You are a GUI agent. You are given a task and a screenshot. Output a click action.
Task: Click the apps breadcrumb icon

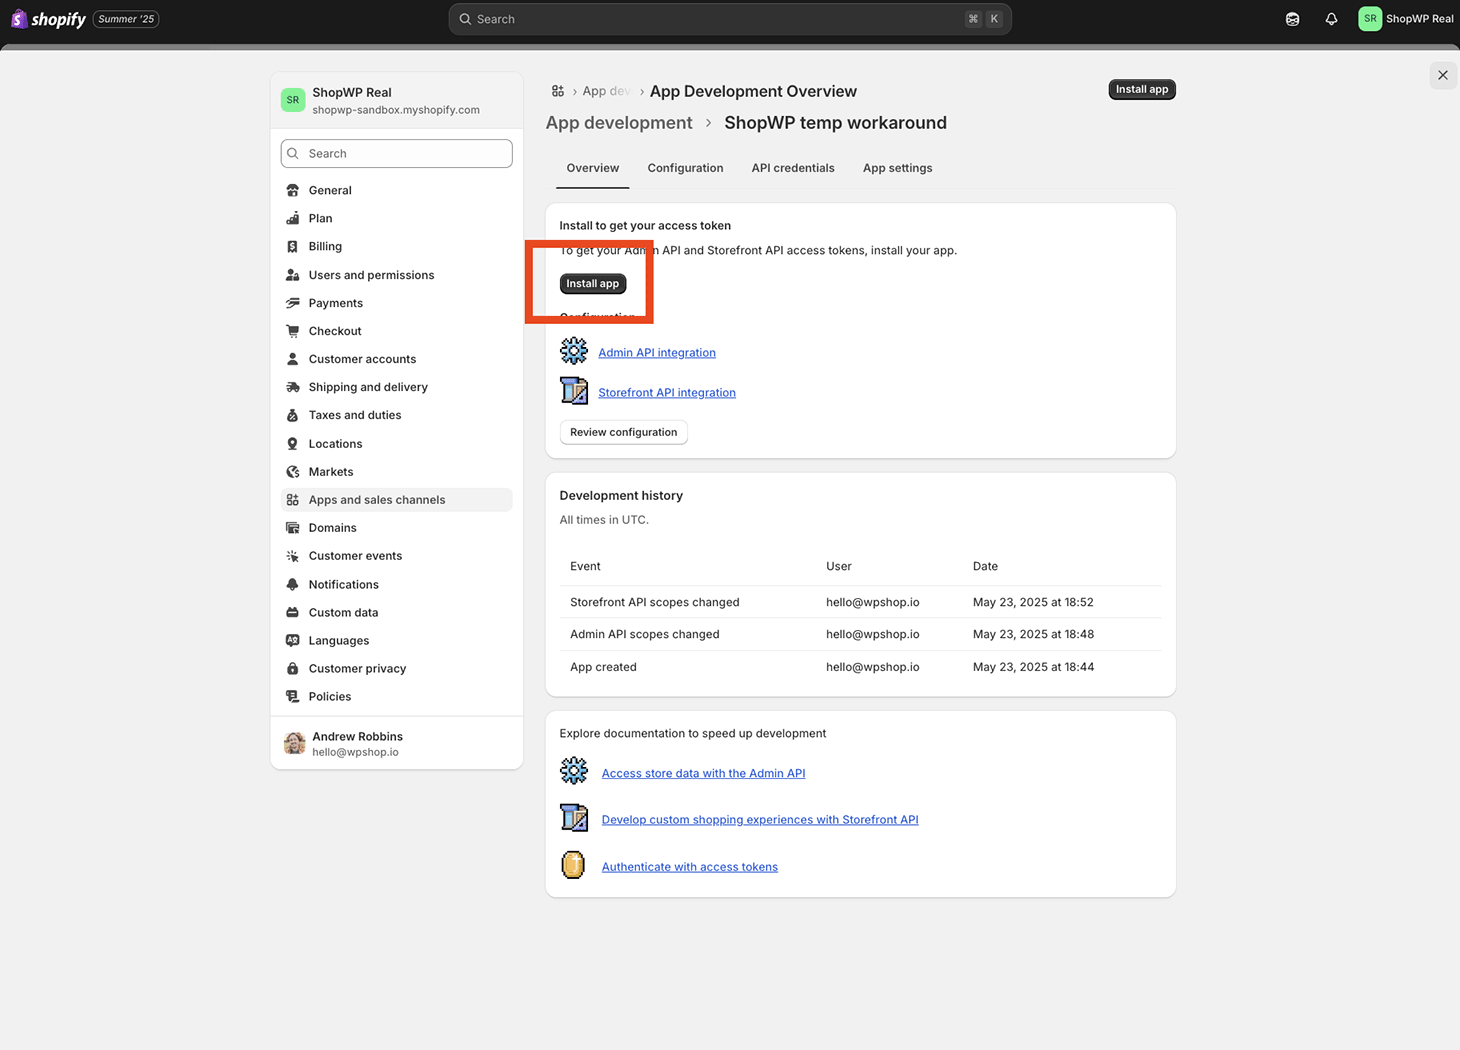[558, 91]
